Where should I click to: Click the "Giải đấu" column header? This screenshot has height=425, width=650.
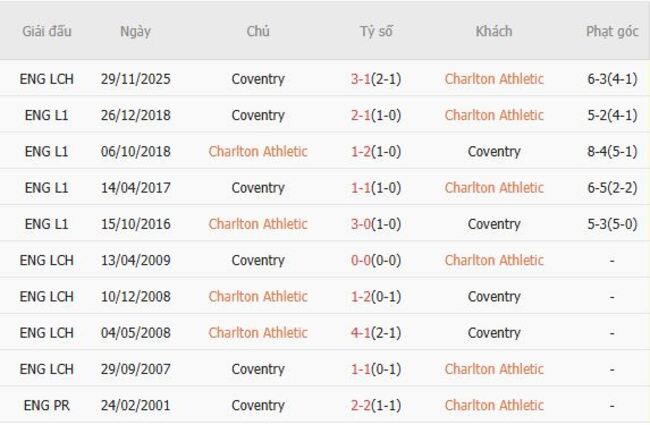tap(46, 31)
